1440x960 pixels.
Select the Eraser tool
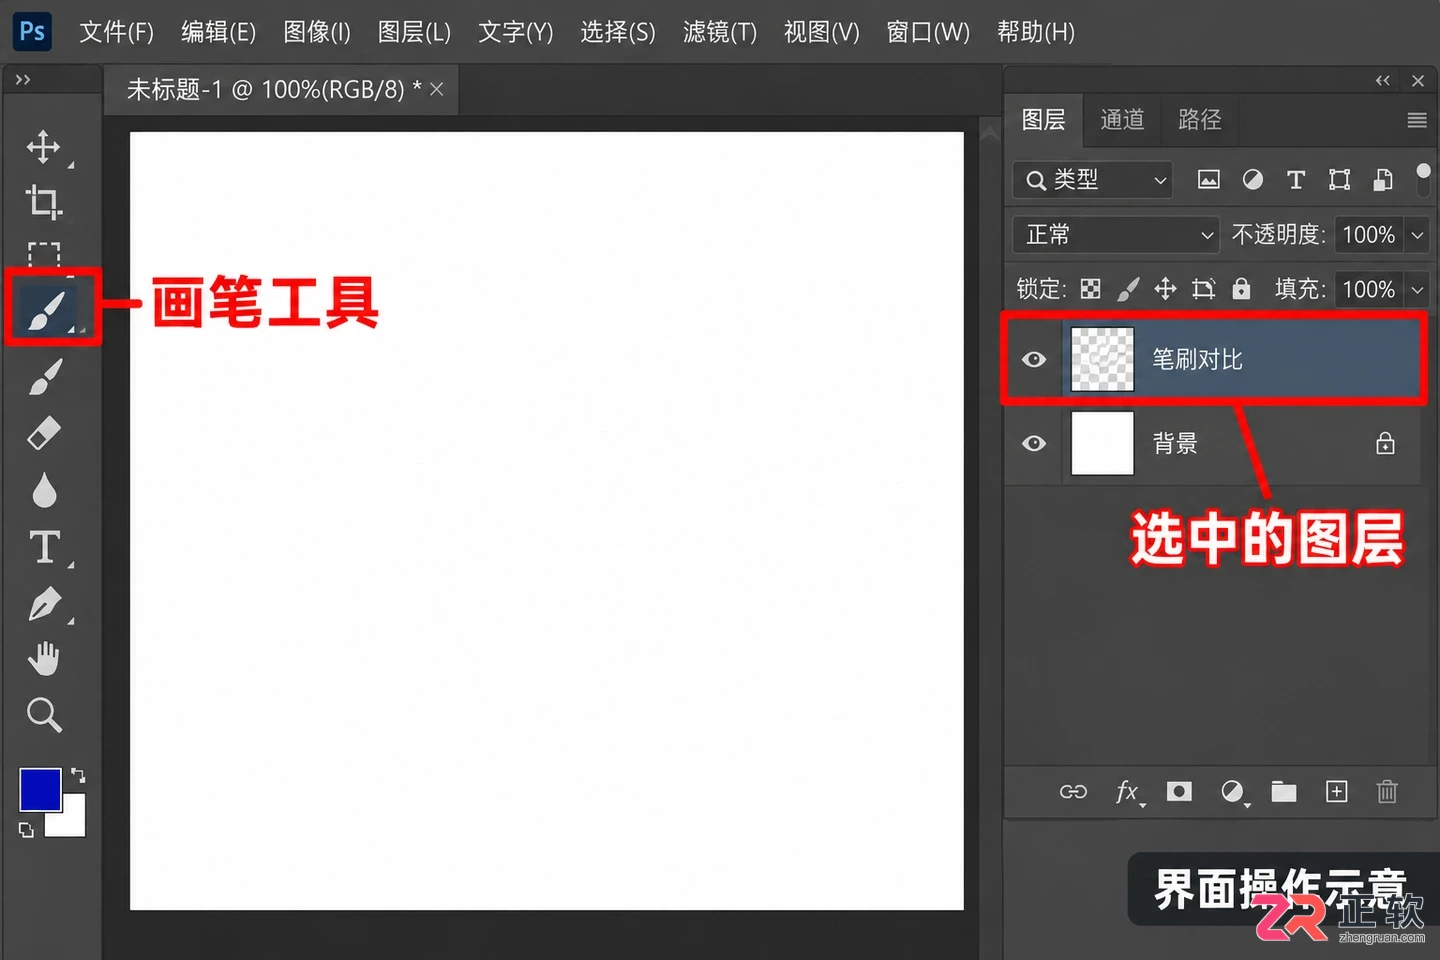click(x=44, y=433)
